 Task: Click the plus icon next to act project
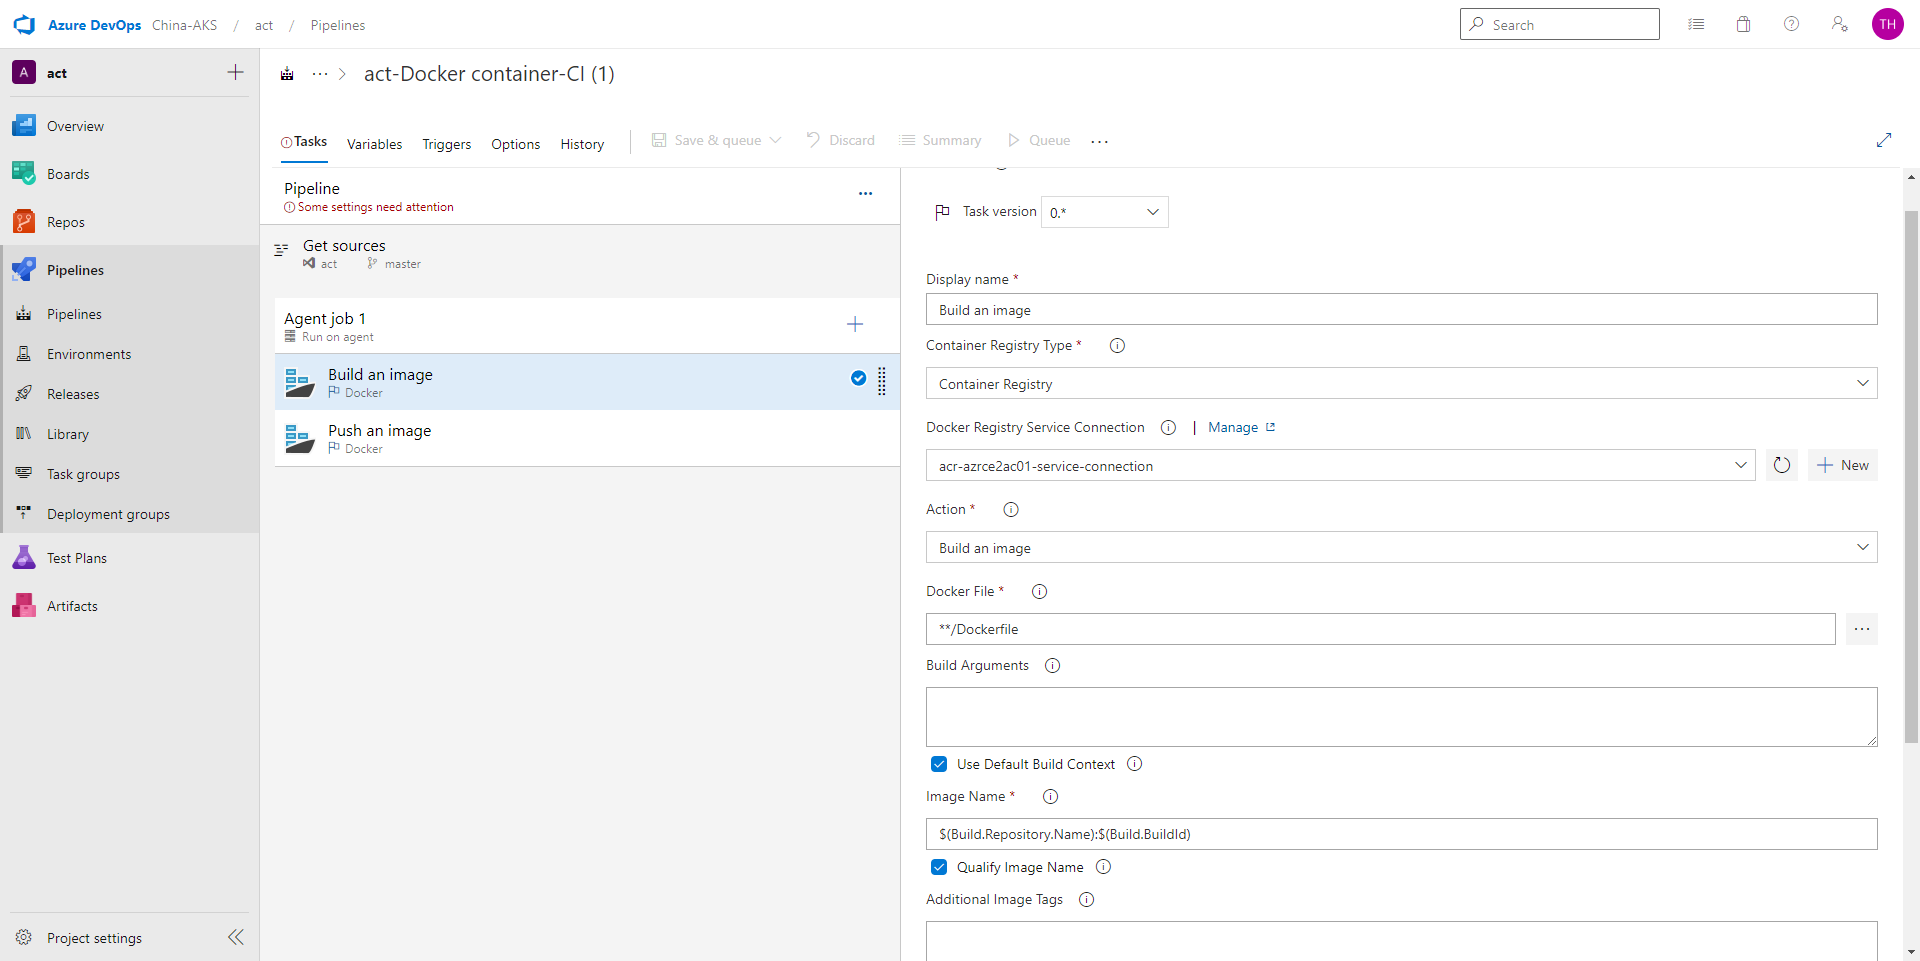point(235,72)
